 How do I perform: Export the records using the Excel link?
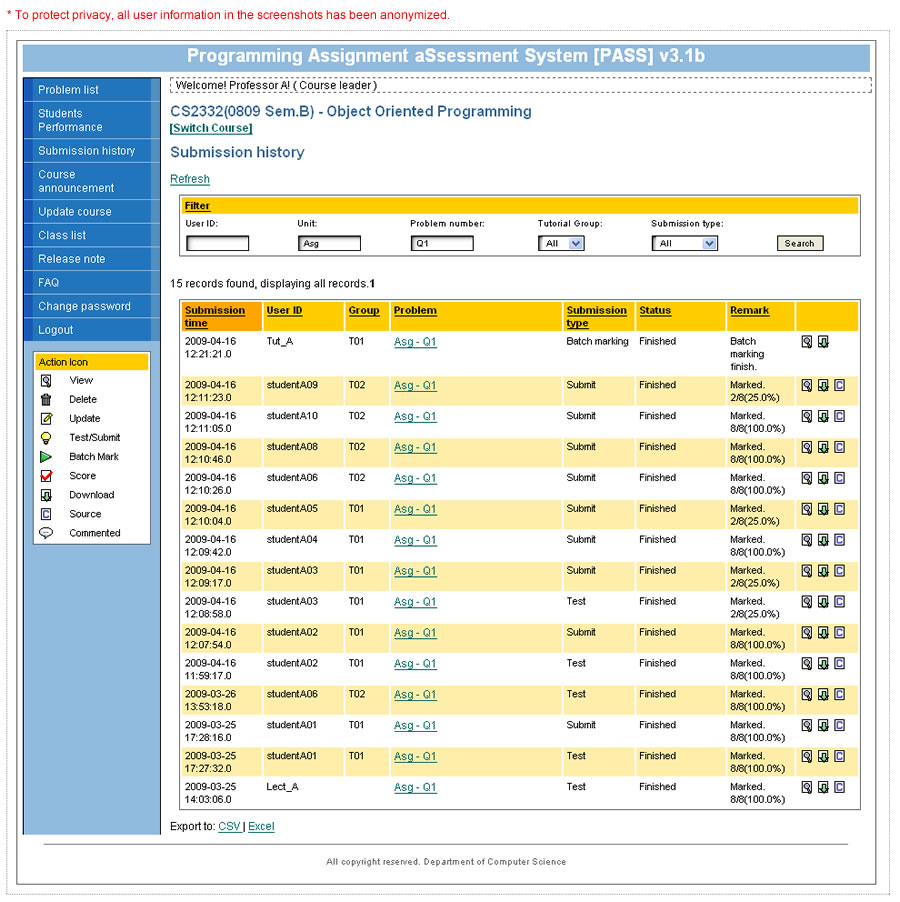click(261, 827)
